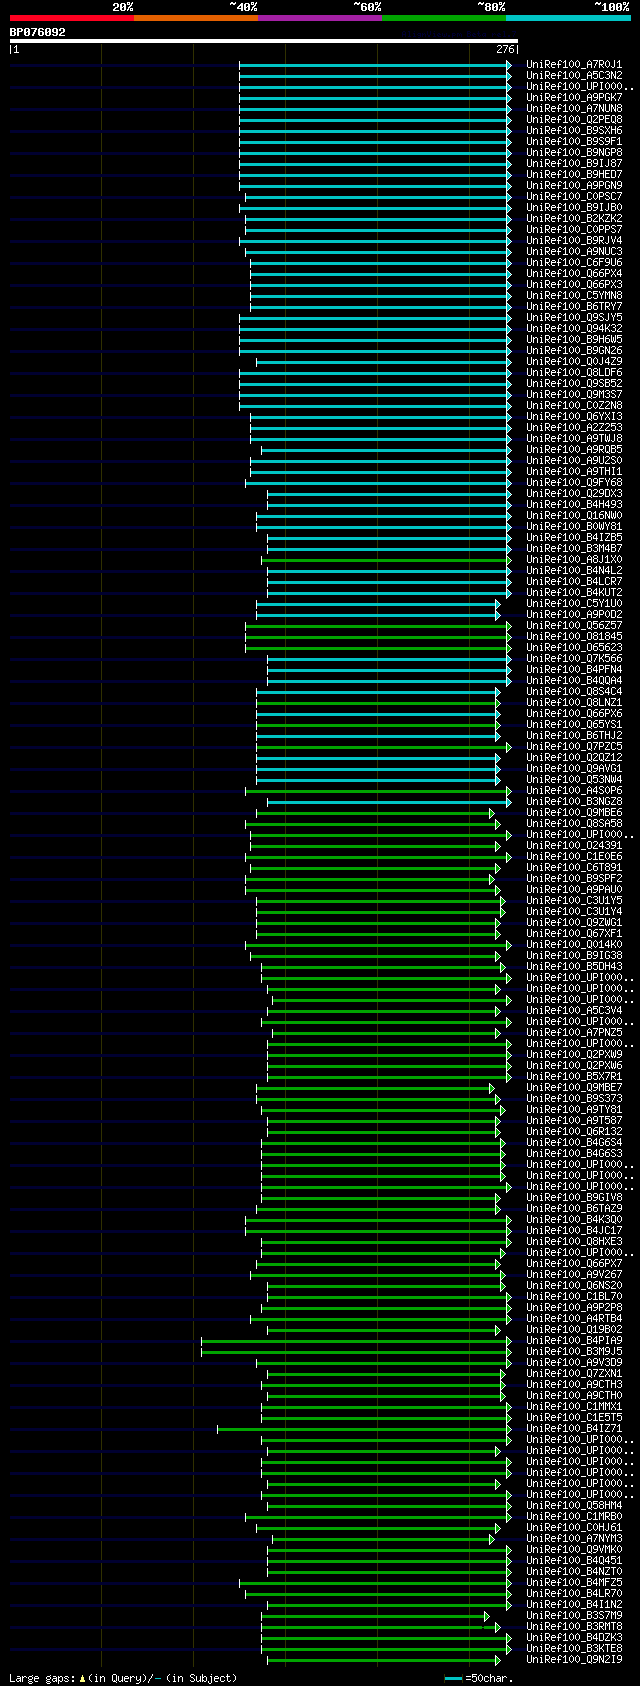Viewport: 640px width, 1686px height.
Task: Select the UniRef100_C1BL70 entry
Action: [574, 1297]
